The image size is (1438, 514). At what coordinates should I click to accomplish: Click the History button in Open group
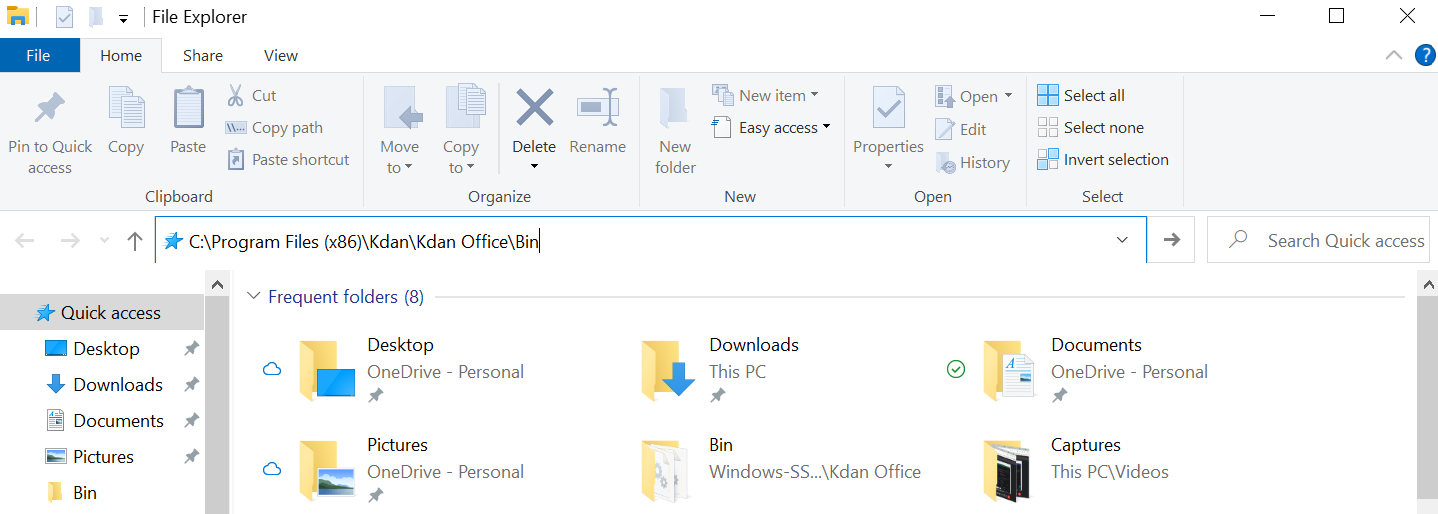(972, 162)
